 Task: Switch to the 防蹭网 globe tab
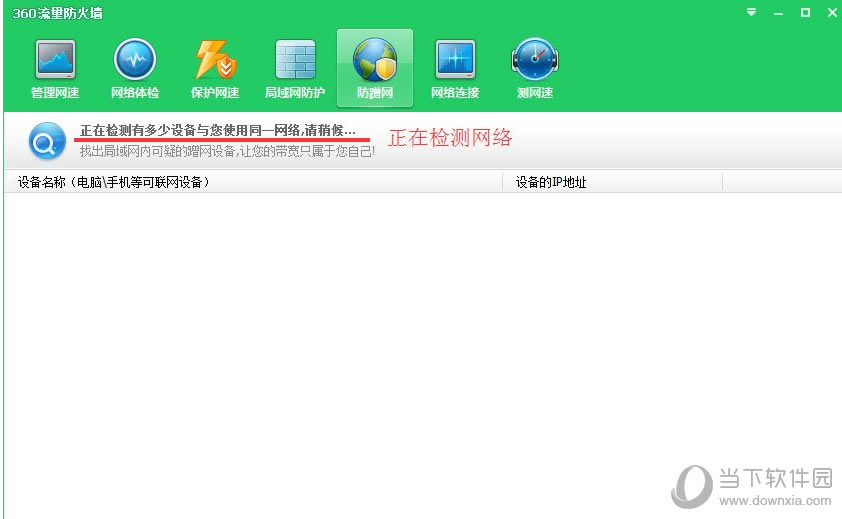point(375,68)
